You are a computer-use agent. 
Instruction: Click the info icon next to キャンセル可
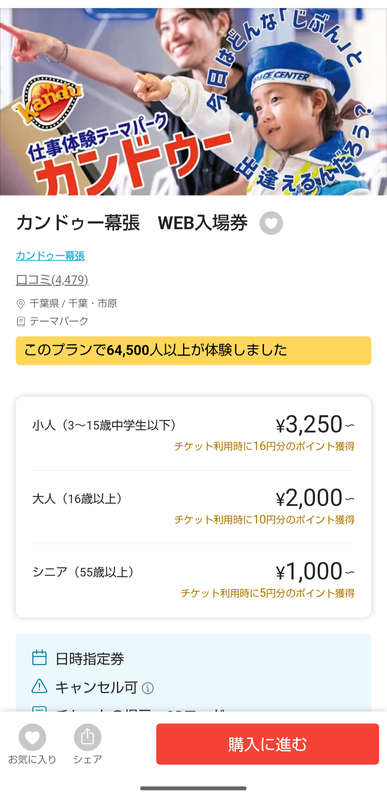pos(148,688)
